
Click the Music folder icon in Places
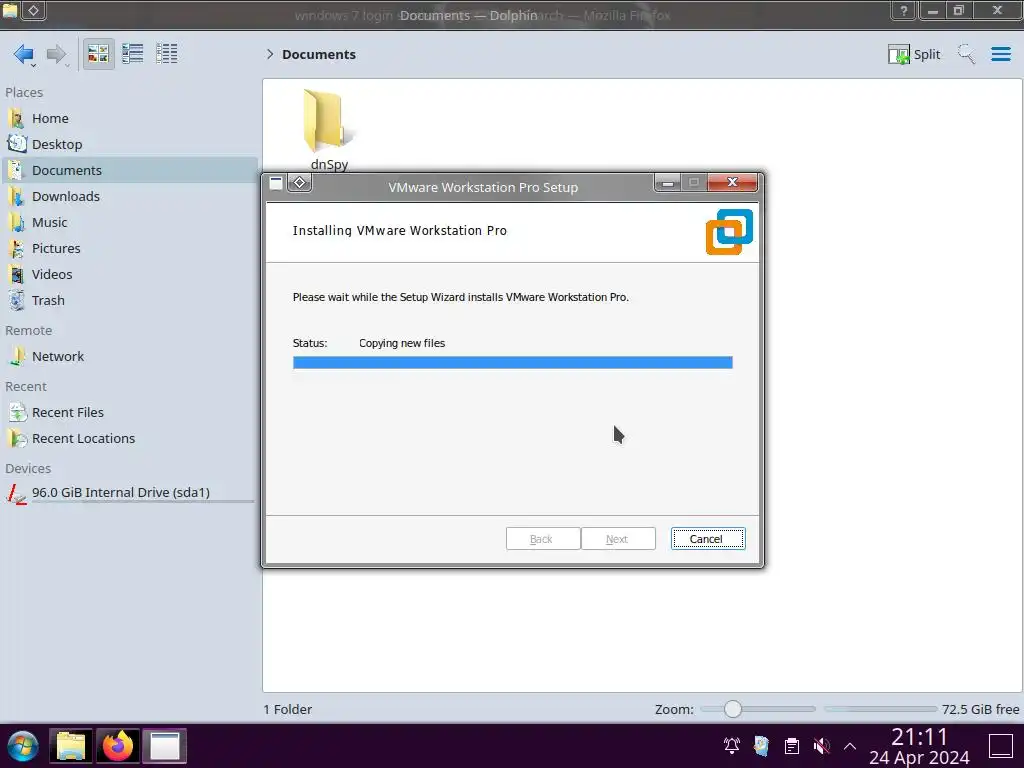coord(16,223)
